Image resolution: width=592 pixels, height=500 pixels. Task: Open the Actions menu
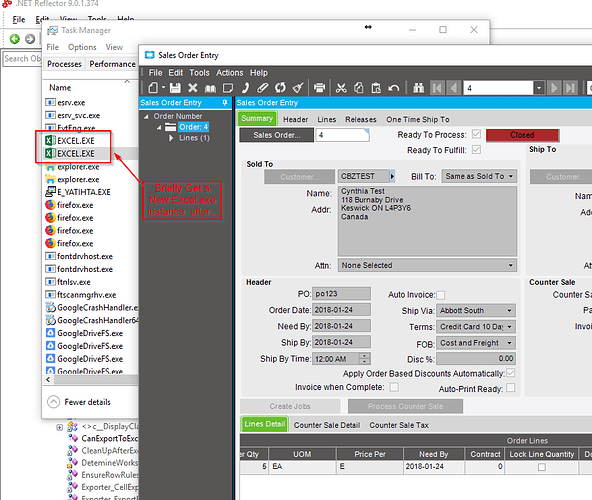230,73
